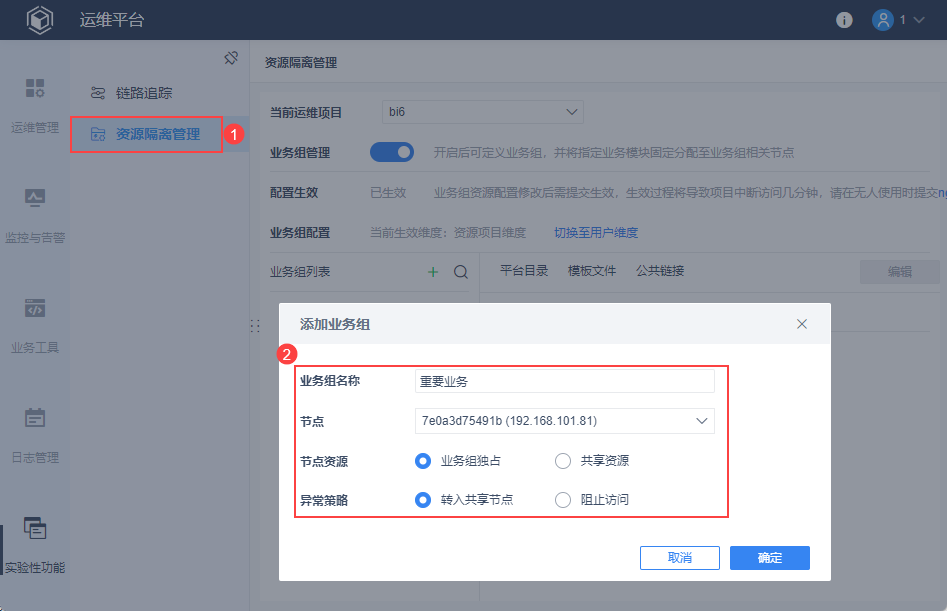Toggle the 业务组管理 switch
Image resolution: width=947 pixels, height=611 pixels.
[392, 152]
